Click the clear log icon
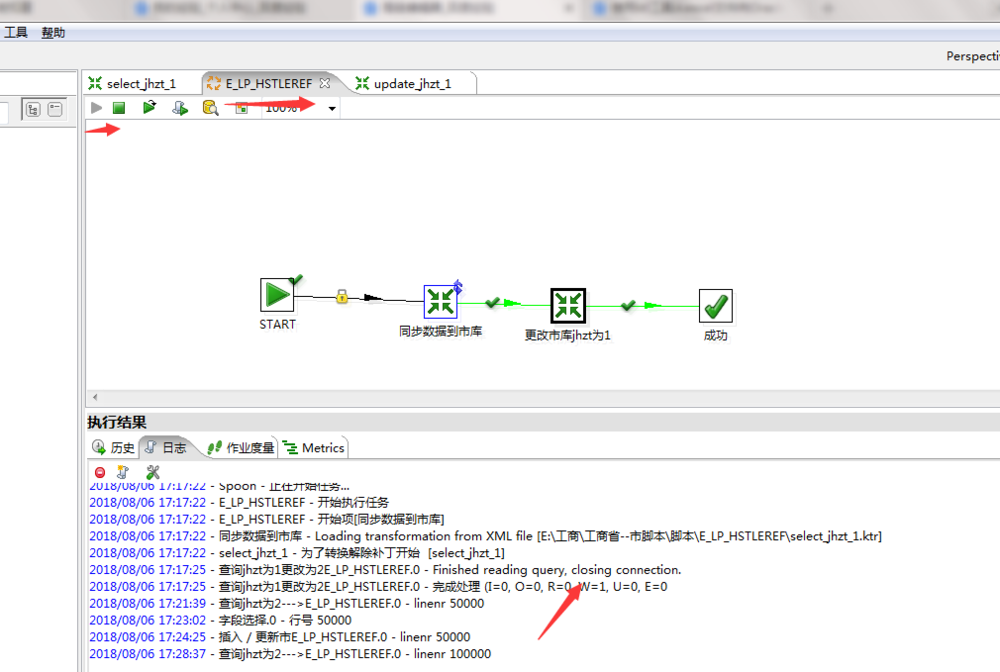 point(123,472)
